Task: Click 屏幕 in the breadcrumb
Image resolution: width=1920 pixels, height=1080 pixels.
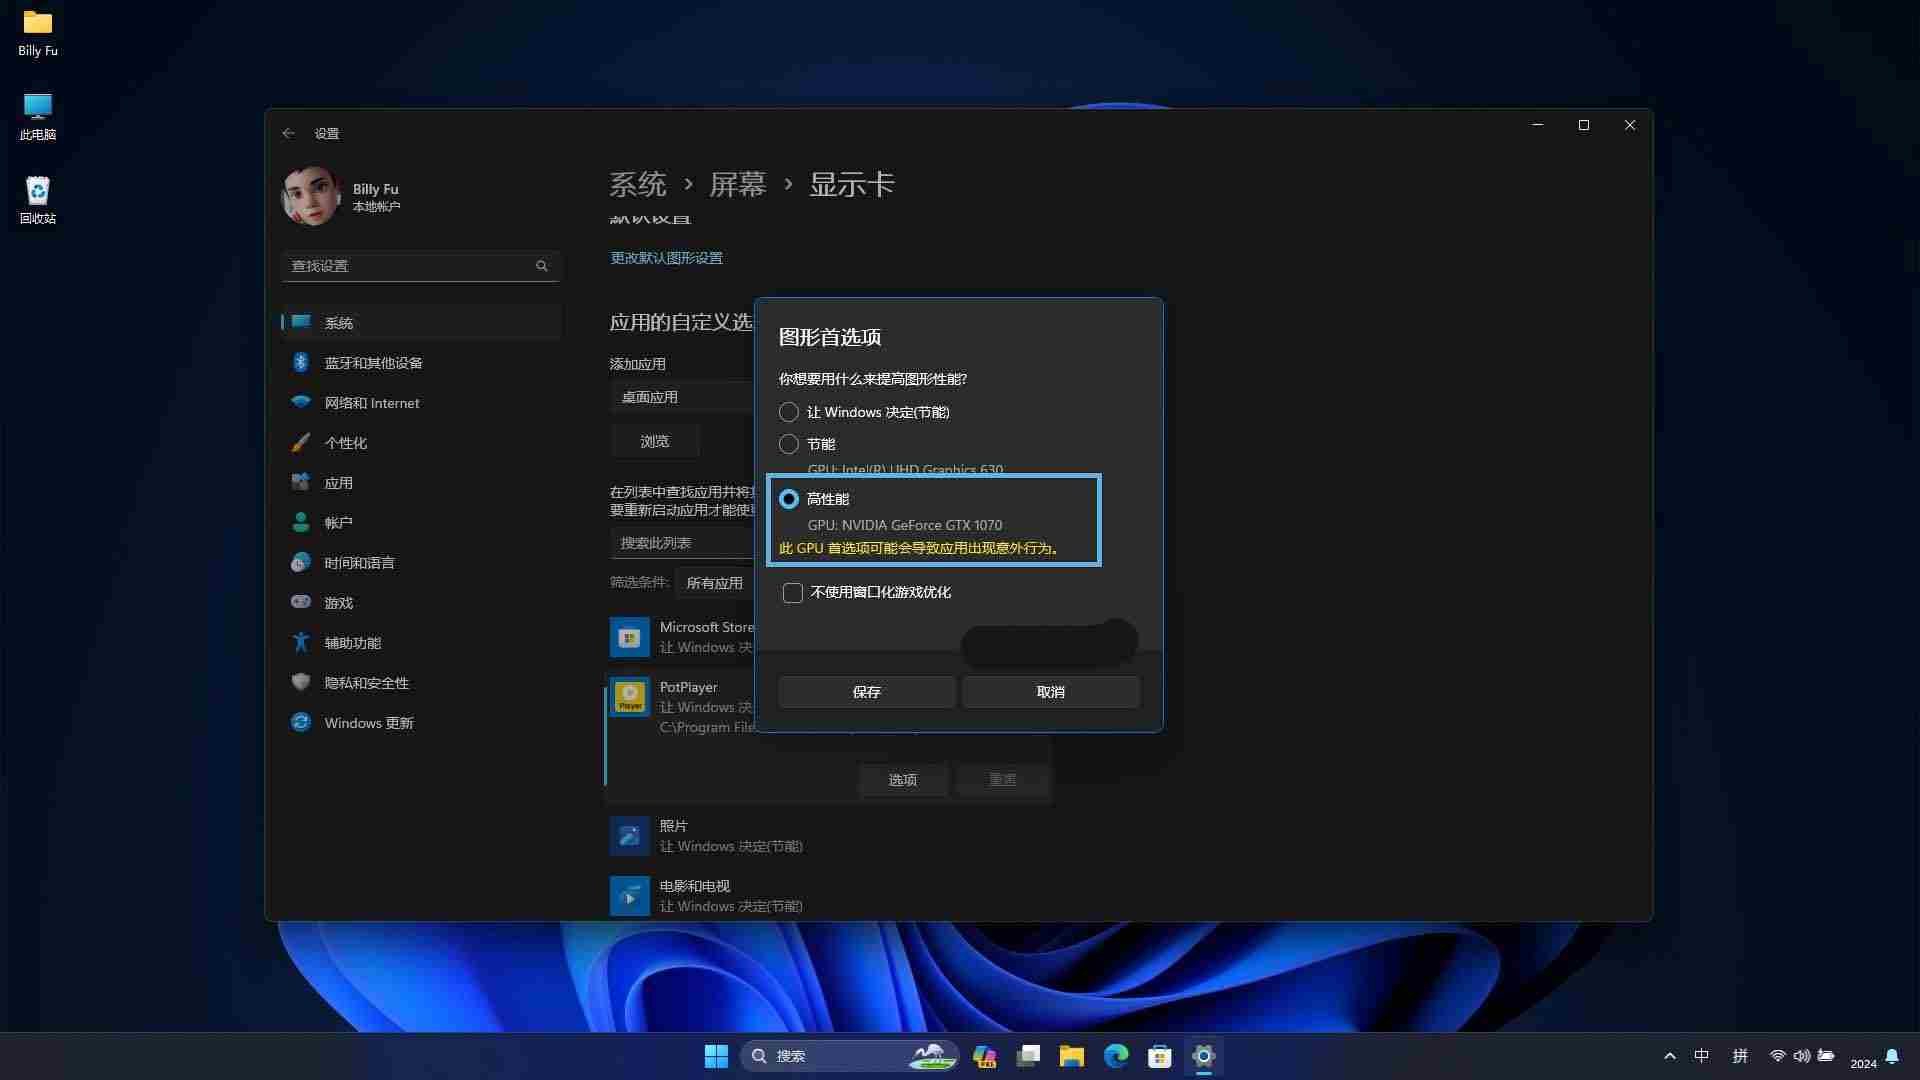Action: pos(737,184)
